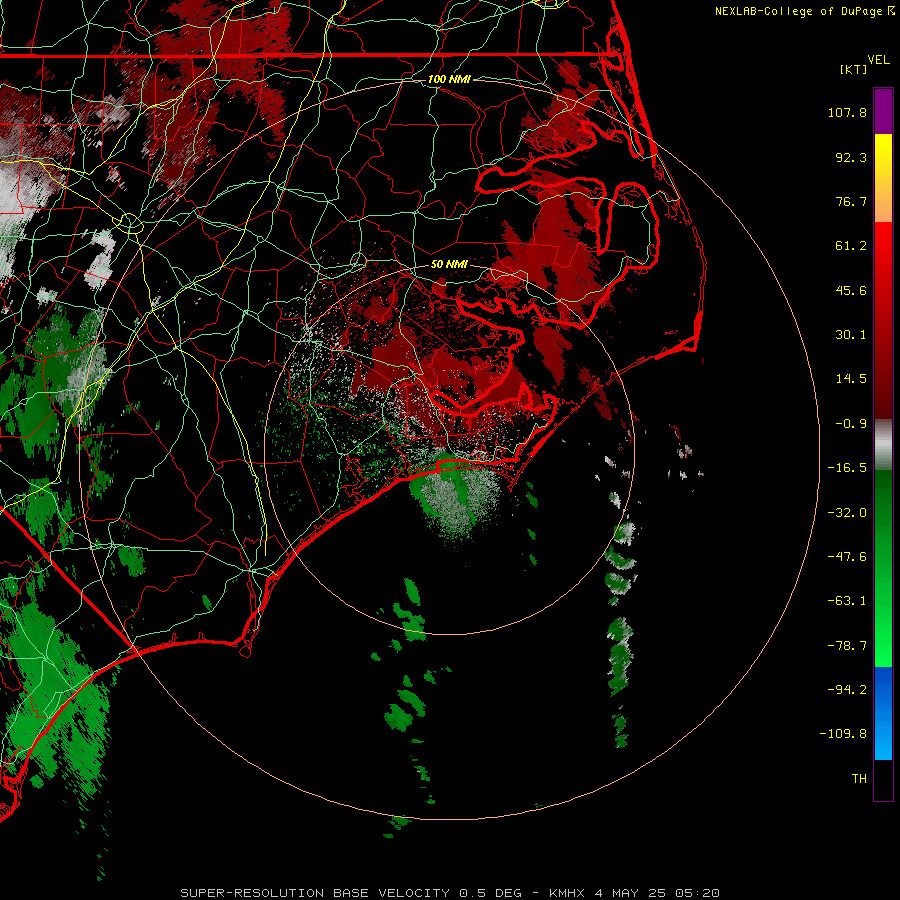Click the 14.5 velocity scale value
This screenshot has width=900, height=900.
coord(851,379)
